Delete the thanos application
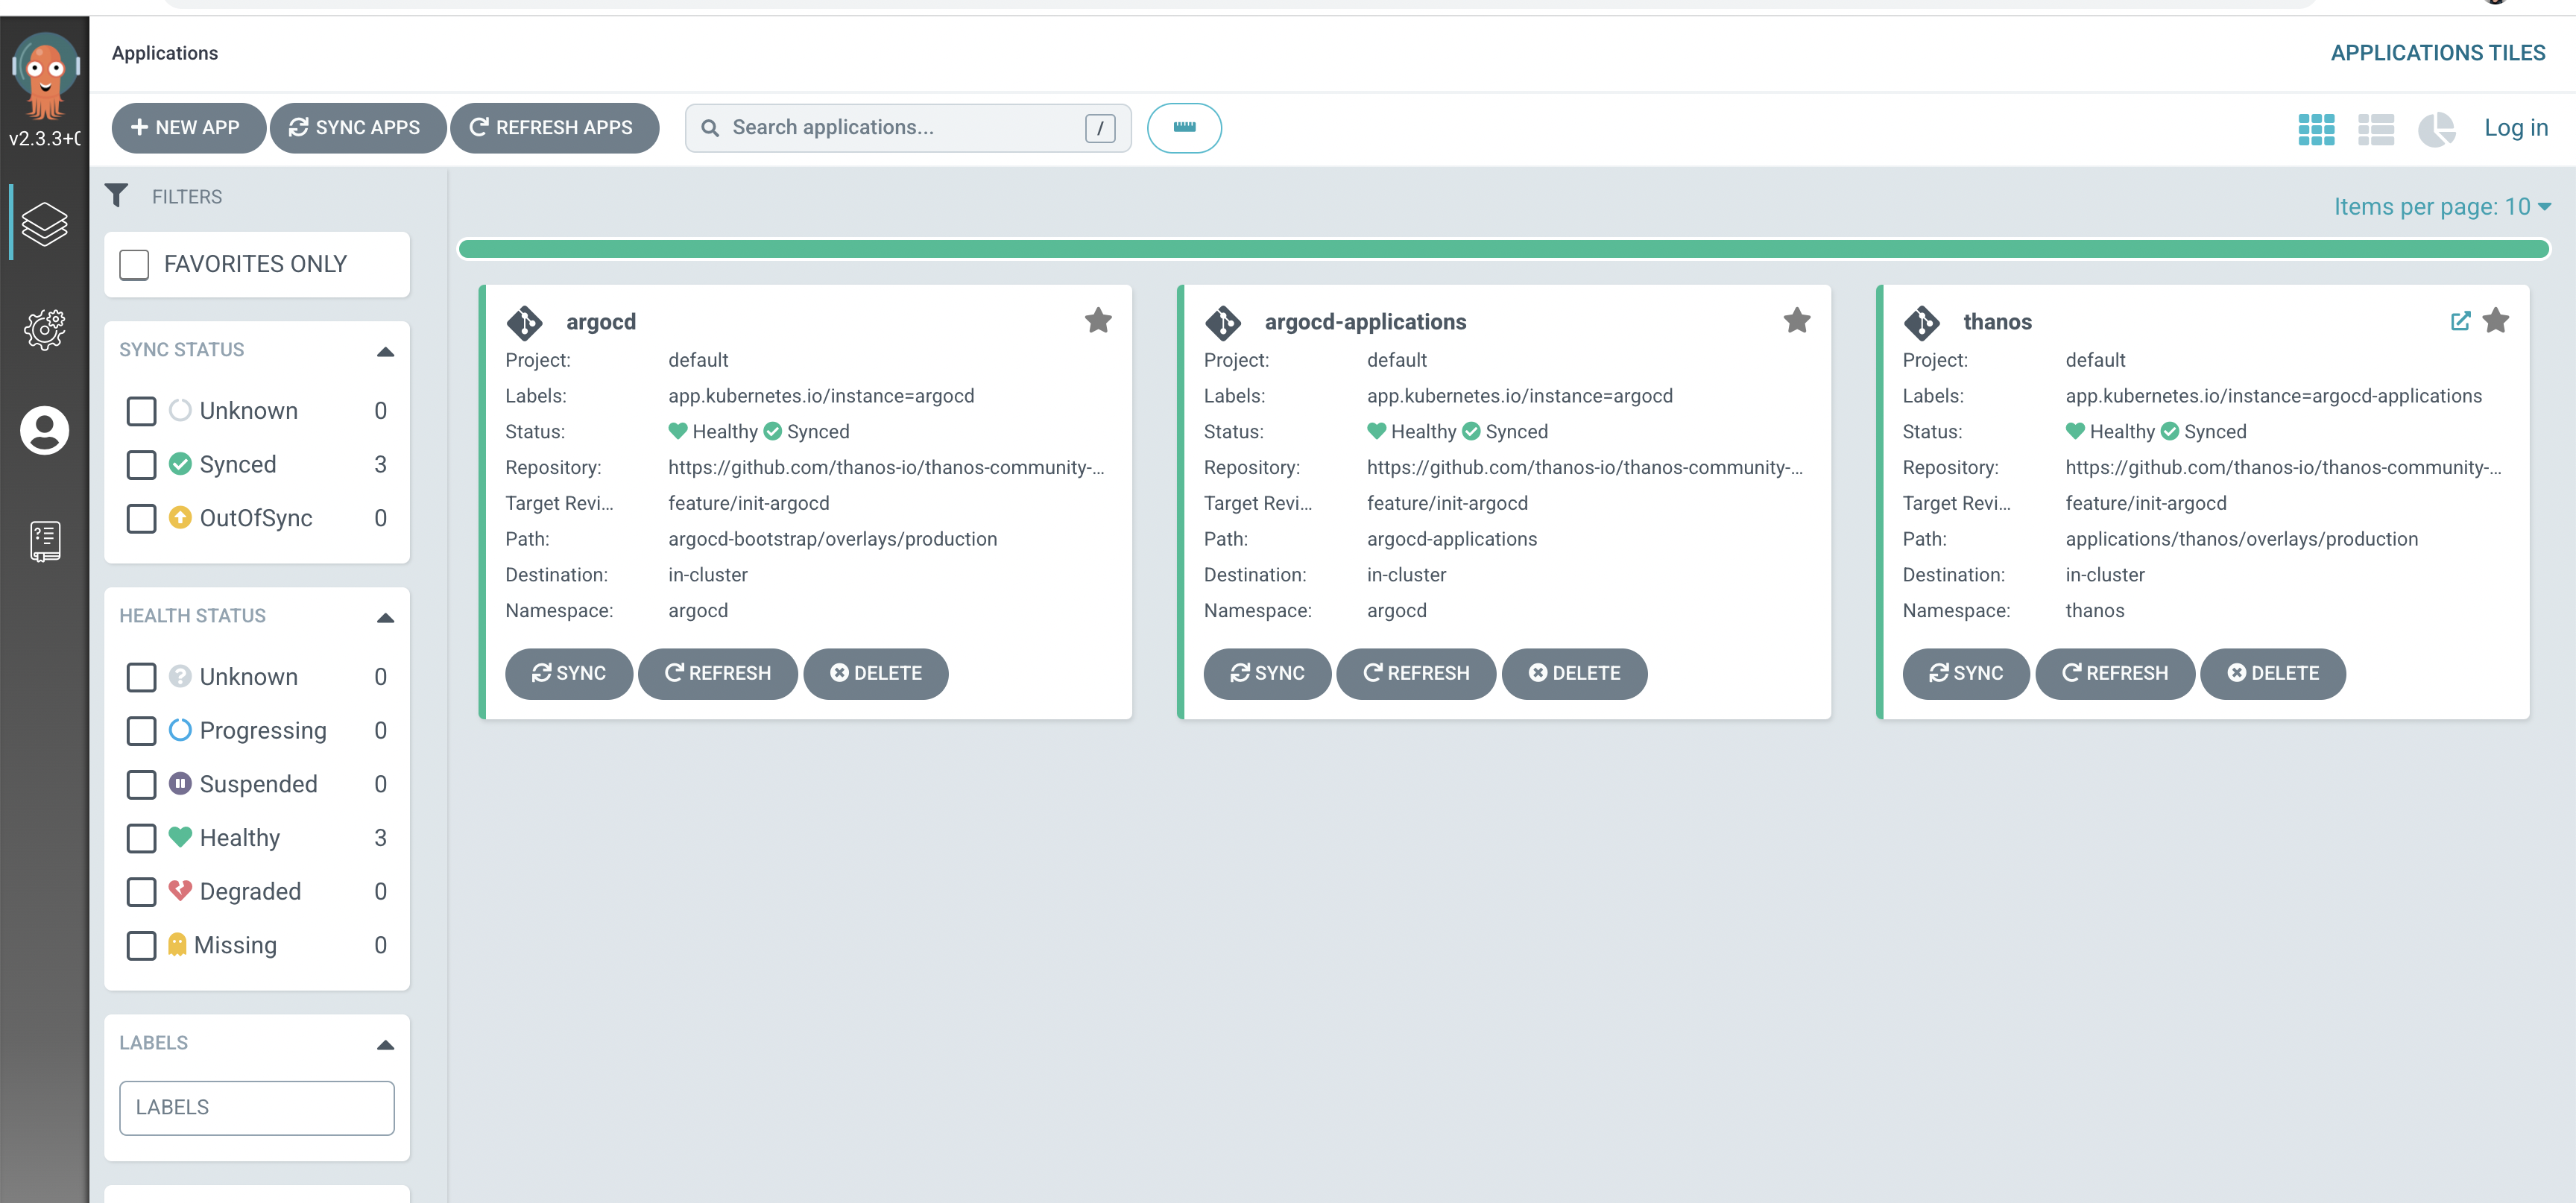 click(x=2272, y=673)
